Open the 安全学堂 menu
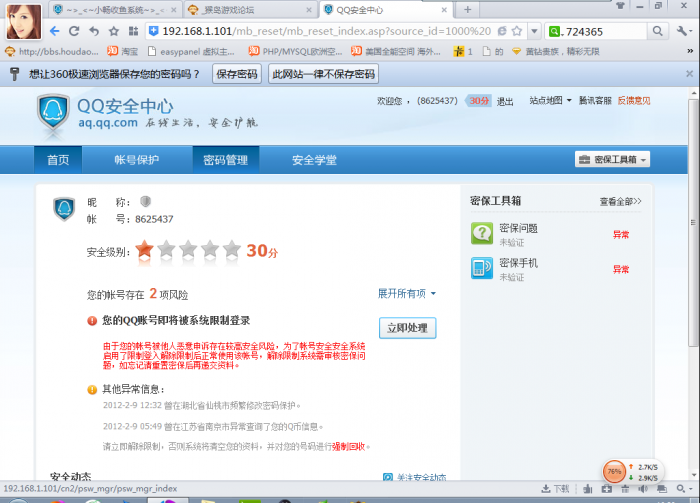700x503 pixels. (314, 160)
